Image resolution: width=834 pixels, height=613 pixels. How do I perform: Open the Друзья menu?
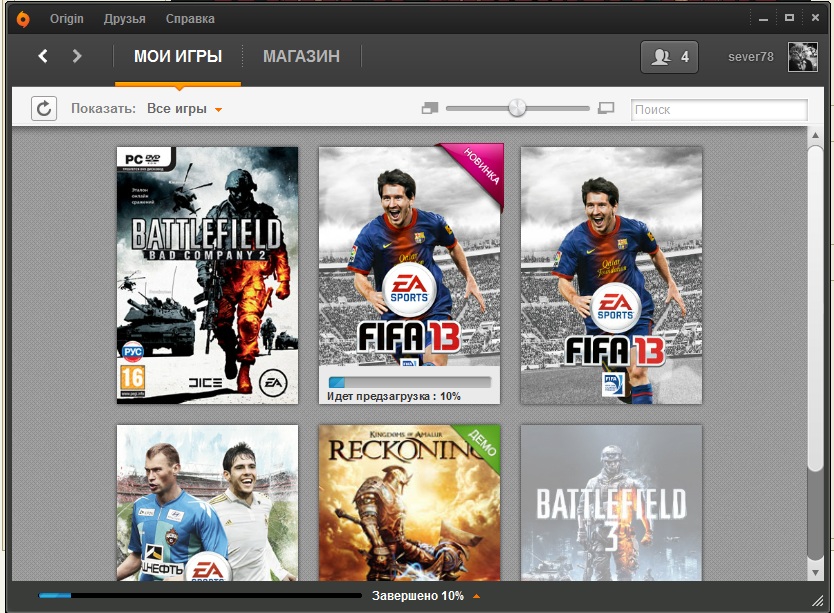tap(124, 19)
